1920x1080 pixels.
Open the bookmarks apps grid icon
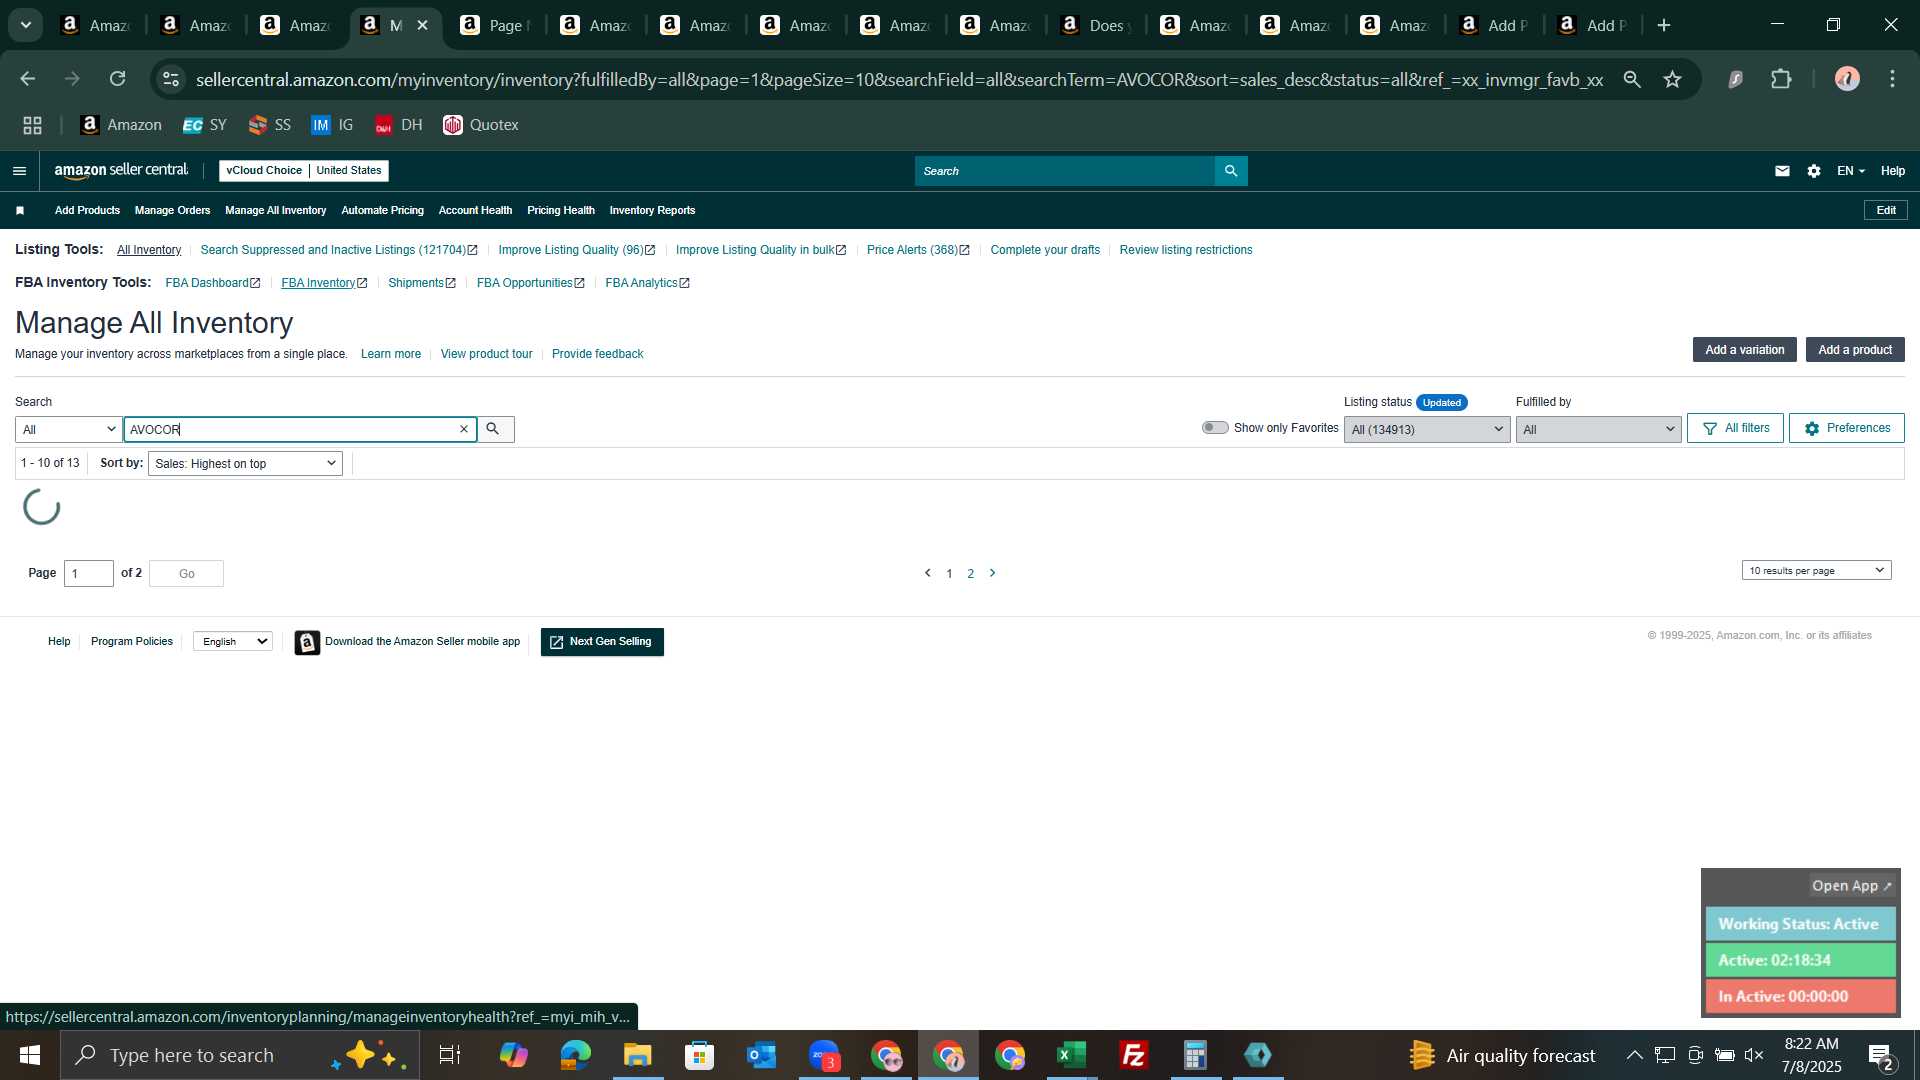32,125
